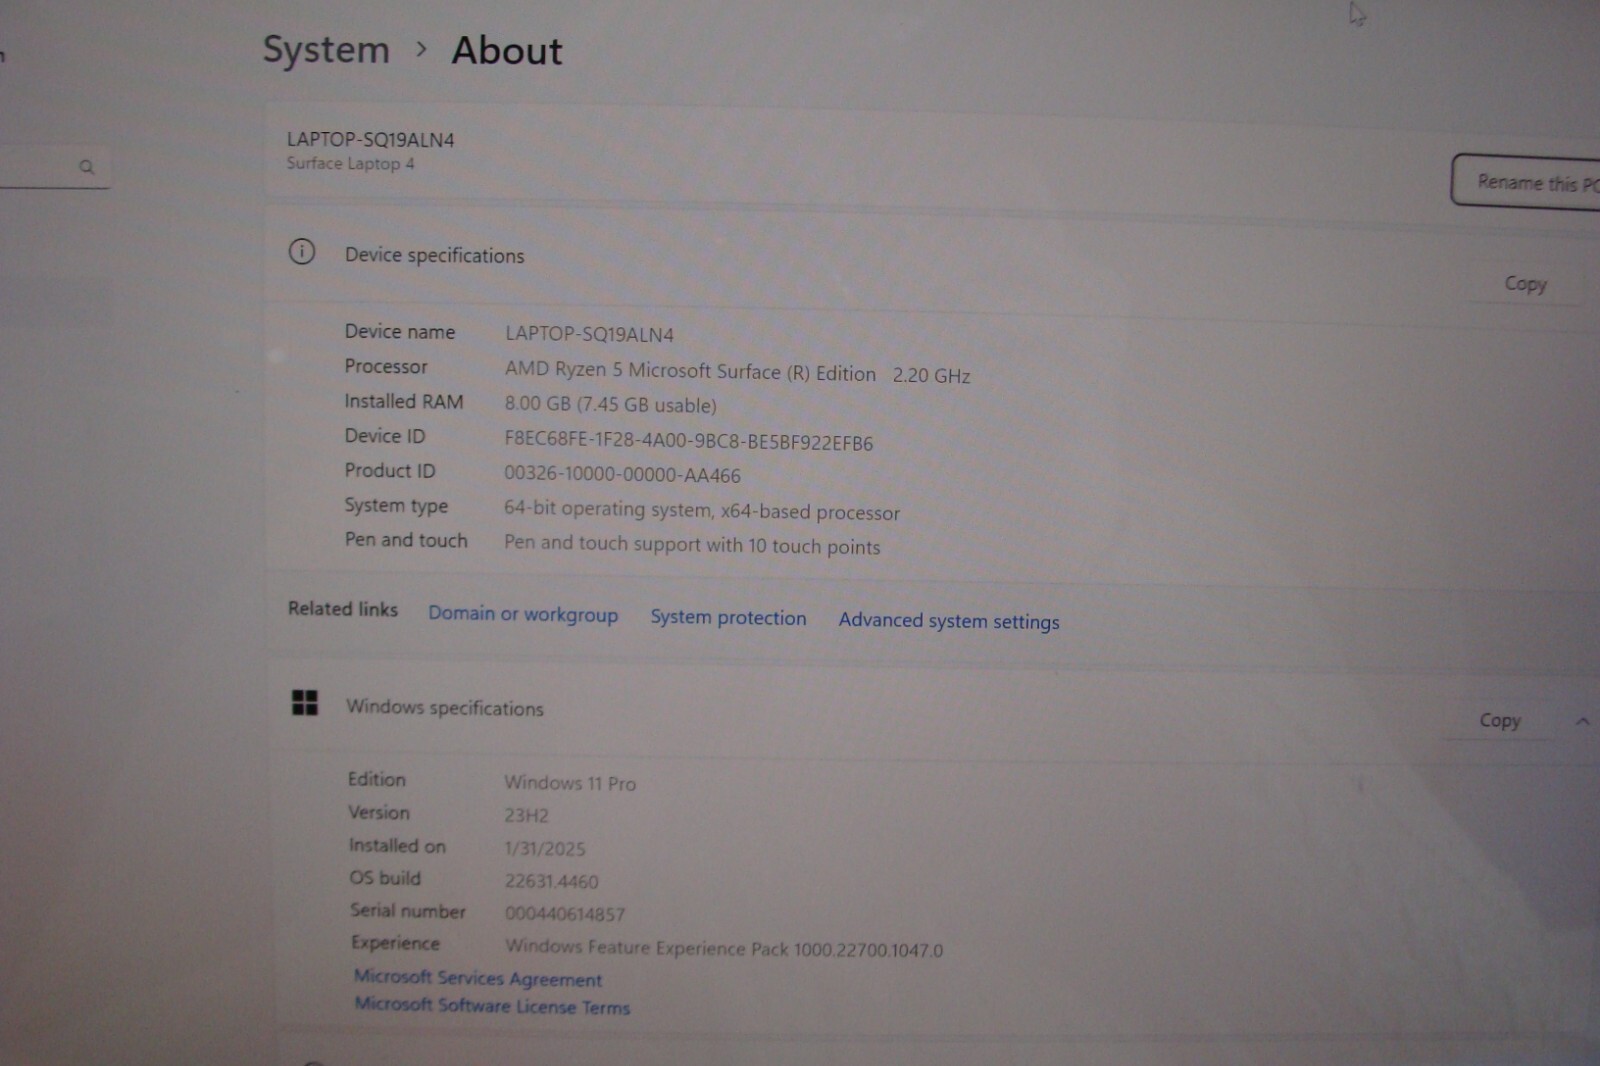
Task: Select Windows Feature Experience Pack value
Action: click(724, 947)
